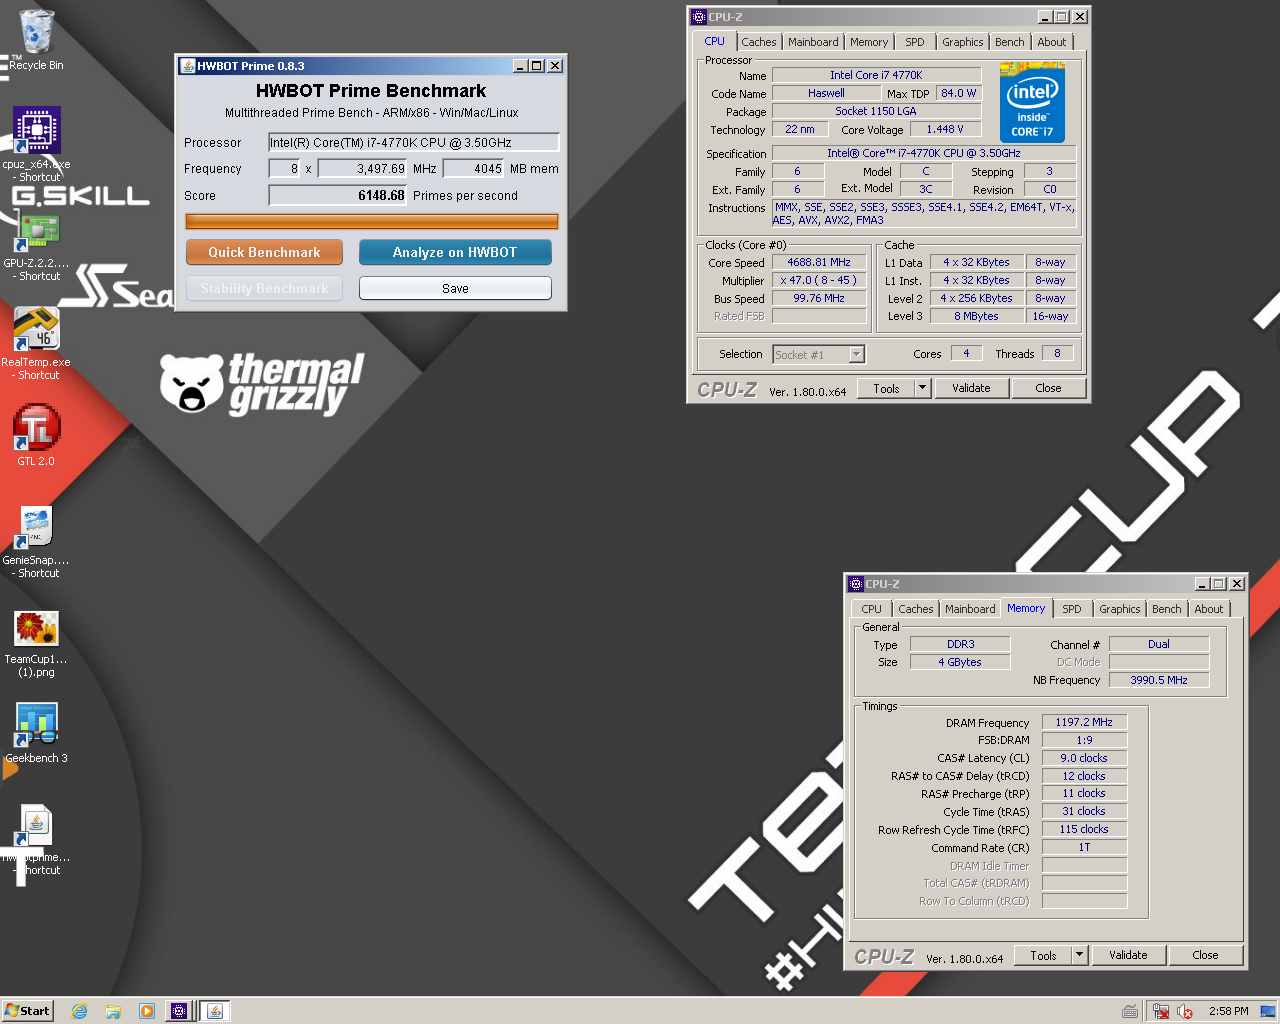Viewport: 1280px width, 1024px height.
Task: Expand Tools dropdown arrow in upper CPU-Z
Action: [x=922, y=388]
